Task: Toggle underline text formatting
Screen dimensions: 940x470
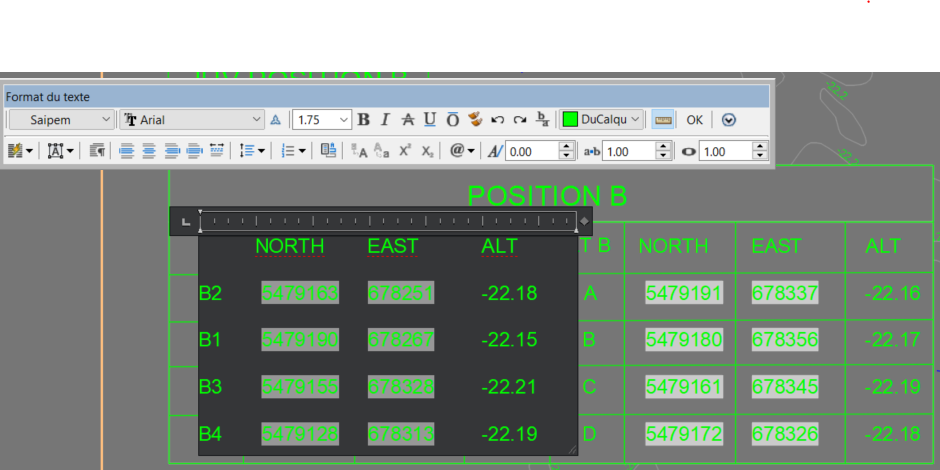Action: click(x=430, y=120)
